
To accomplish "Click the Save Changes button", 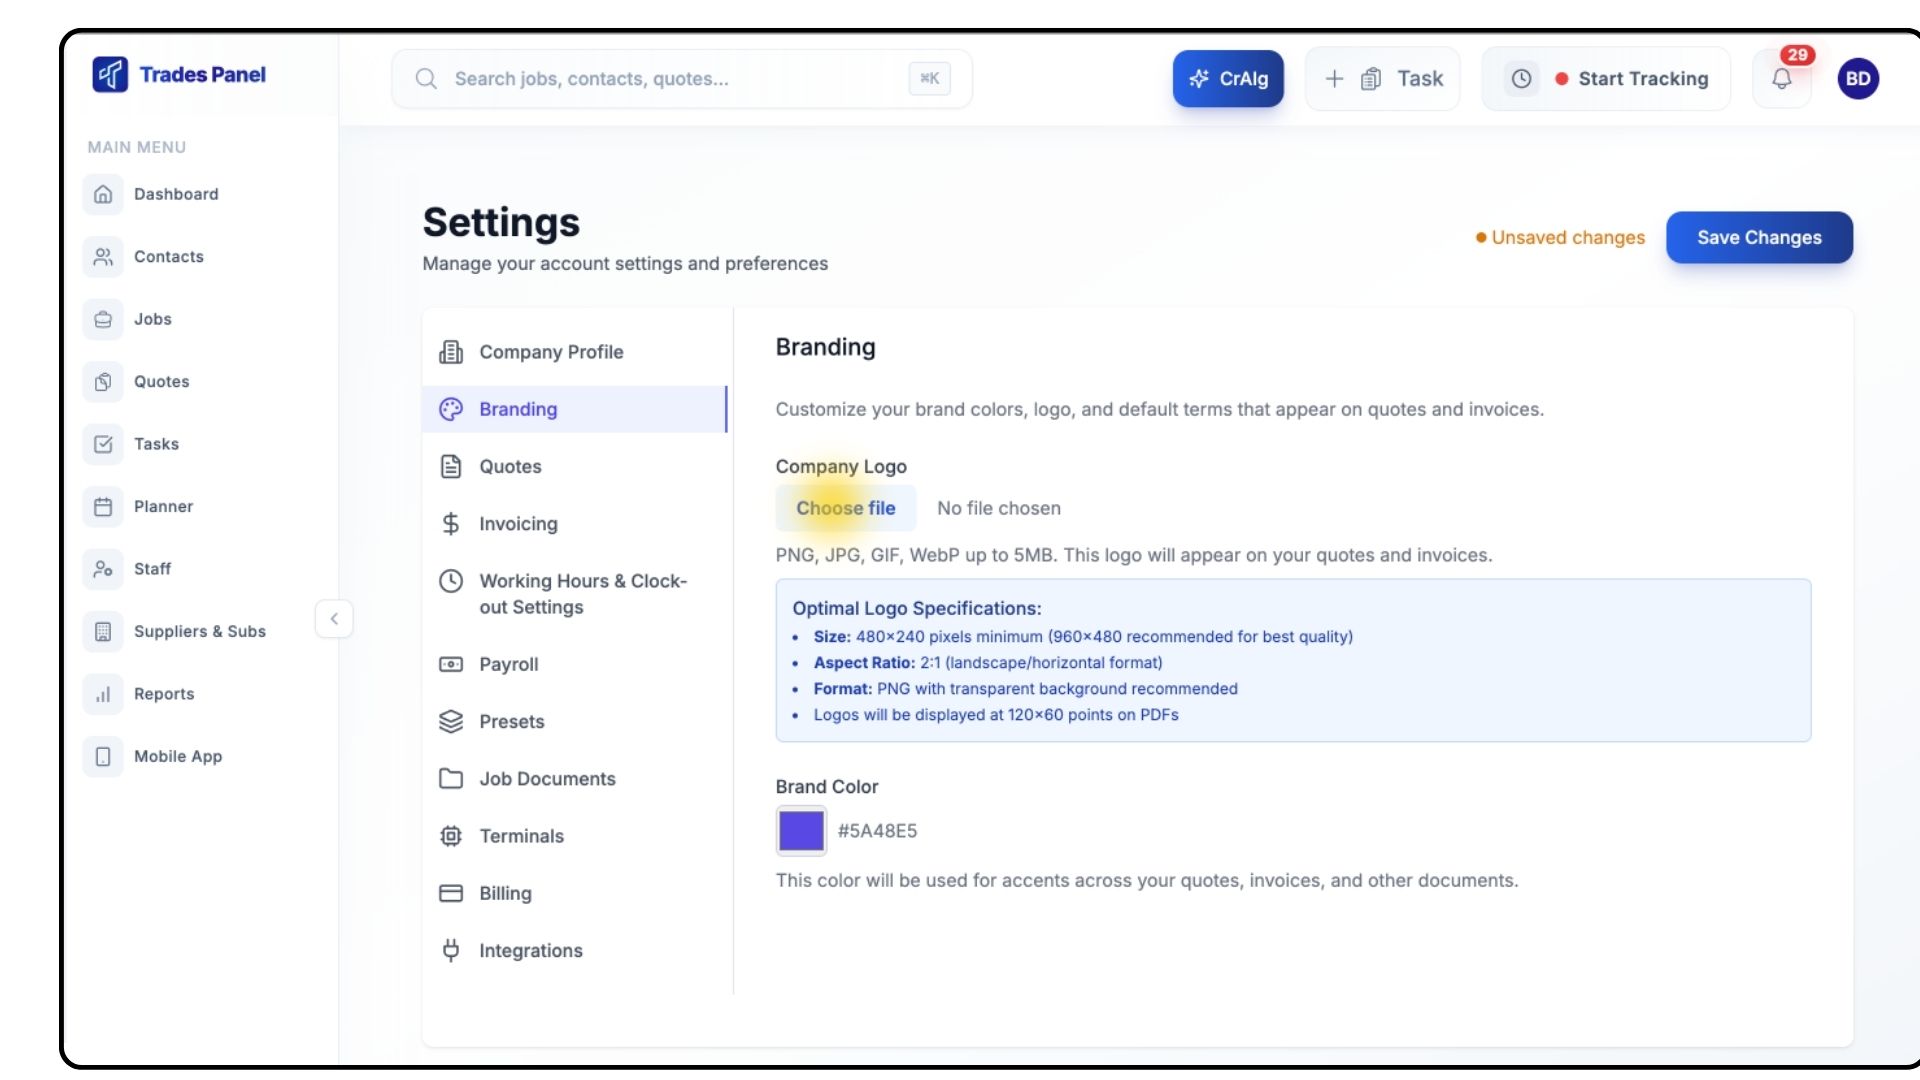I will click(x=1759, y=238).
